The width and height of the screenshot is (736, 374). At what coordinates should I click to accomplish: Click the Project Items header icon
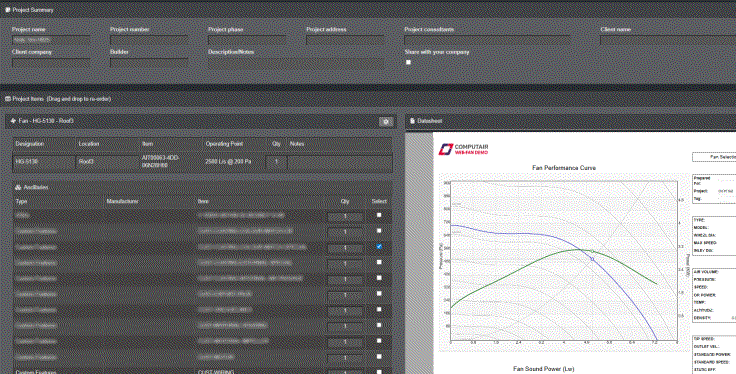point(8,99)
